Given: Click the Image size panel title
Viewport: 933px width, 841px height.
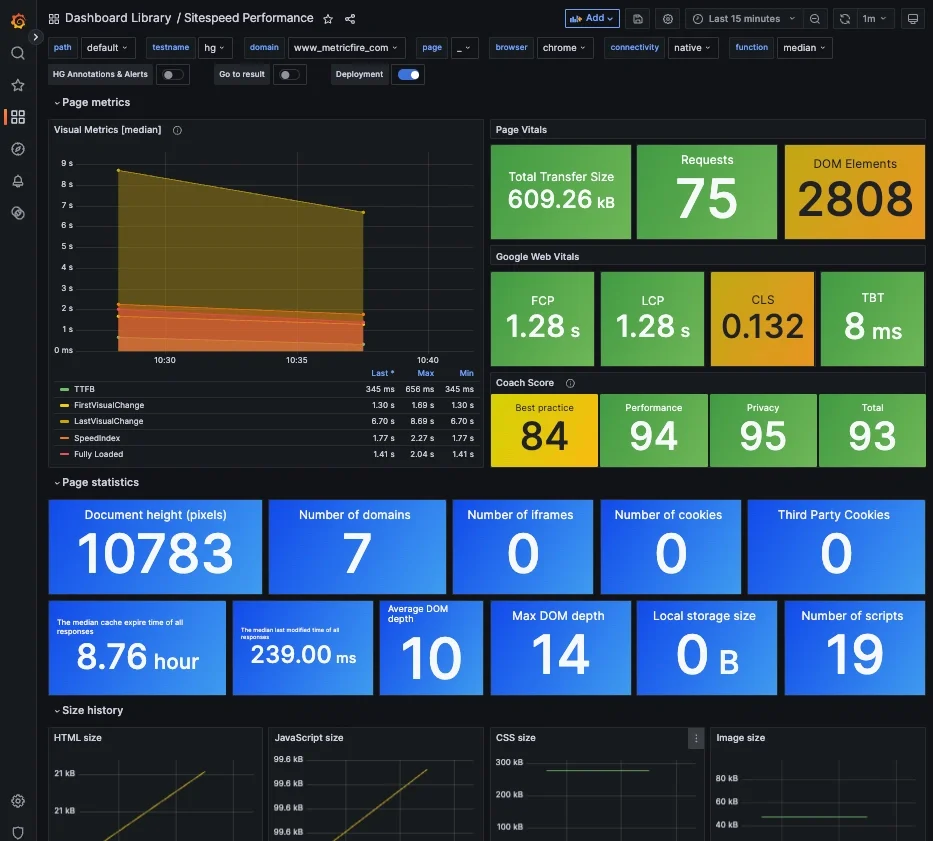Looking at the screenshot, I should pos(740,738).
